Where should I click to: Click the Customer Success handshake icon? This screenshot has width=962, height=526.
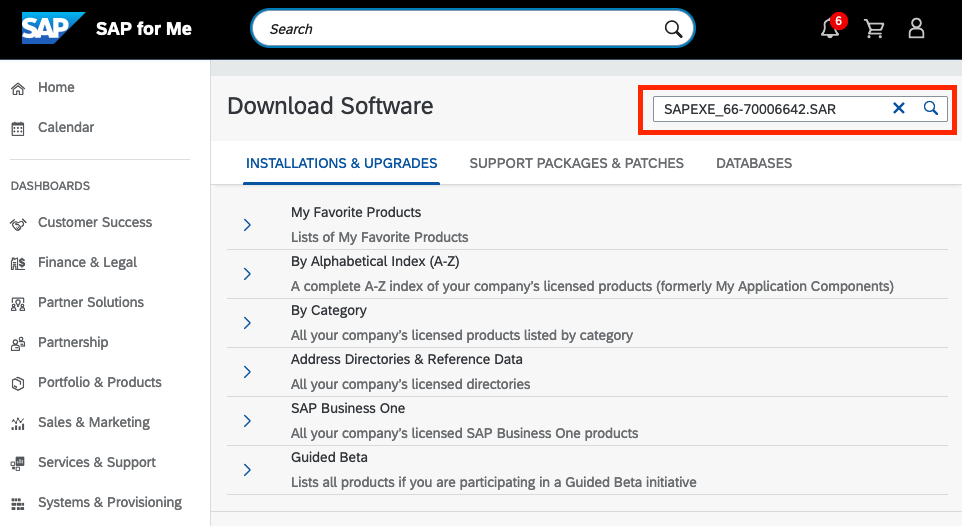[18, 224]
